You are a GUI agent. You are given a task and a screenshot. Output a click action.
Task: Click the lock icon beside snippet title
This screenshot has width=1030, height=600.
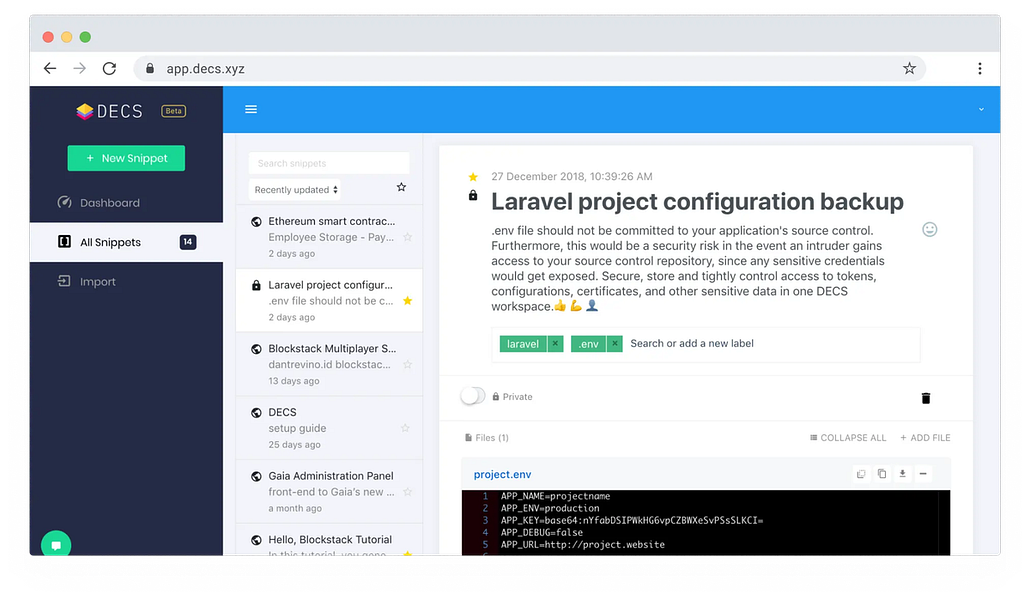coord(473,195)
